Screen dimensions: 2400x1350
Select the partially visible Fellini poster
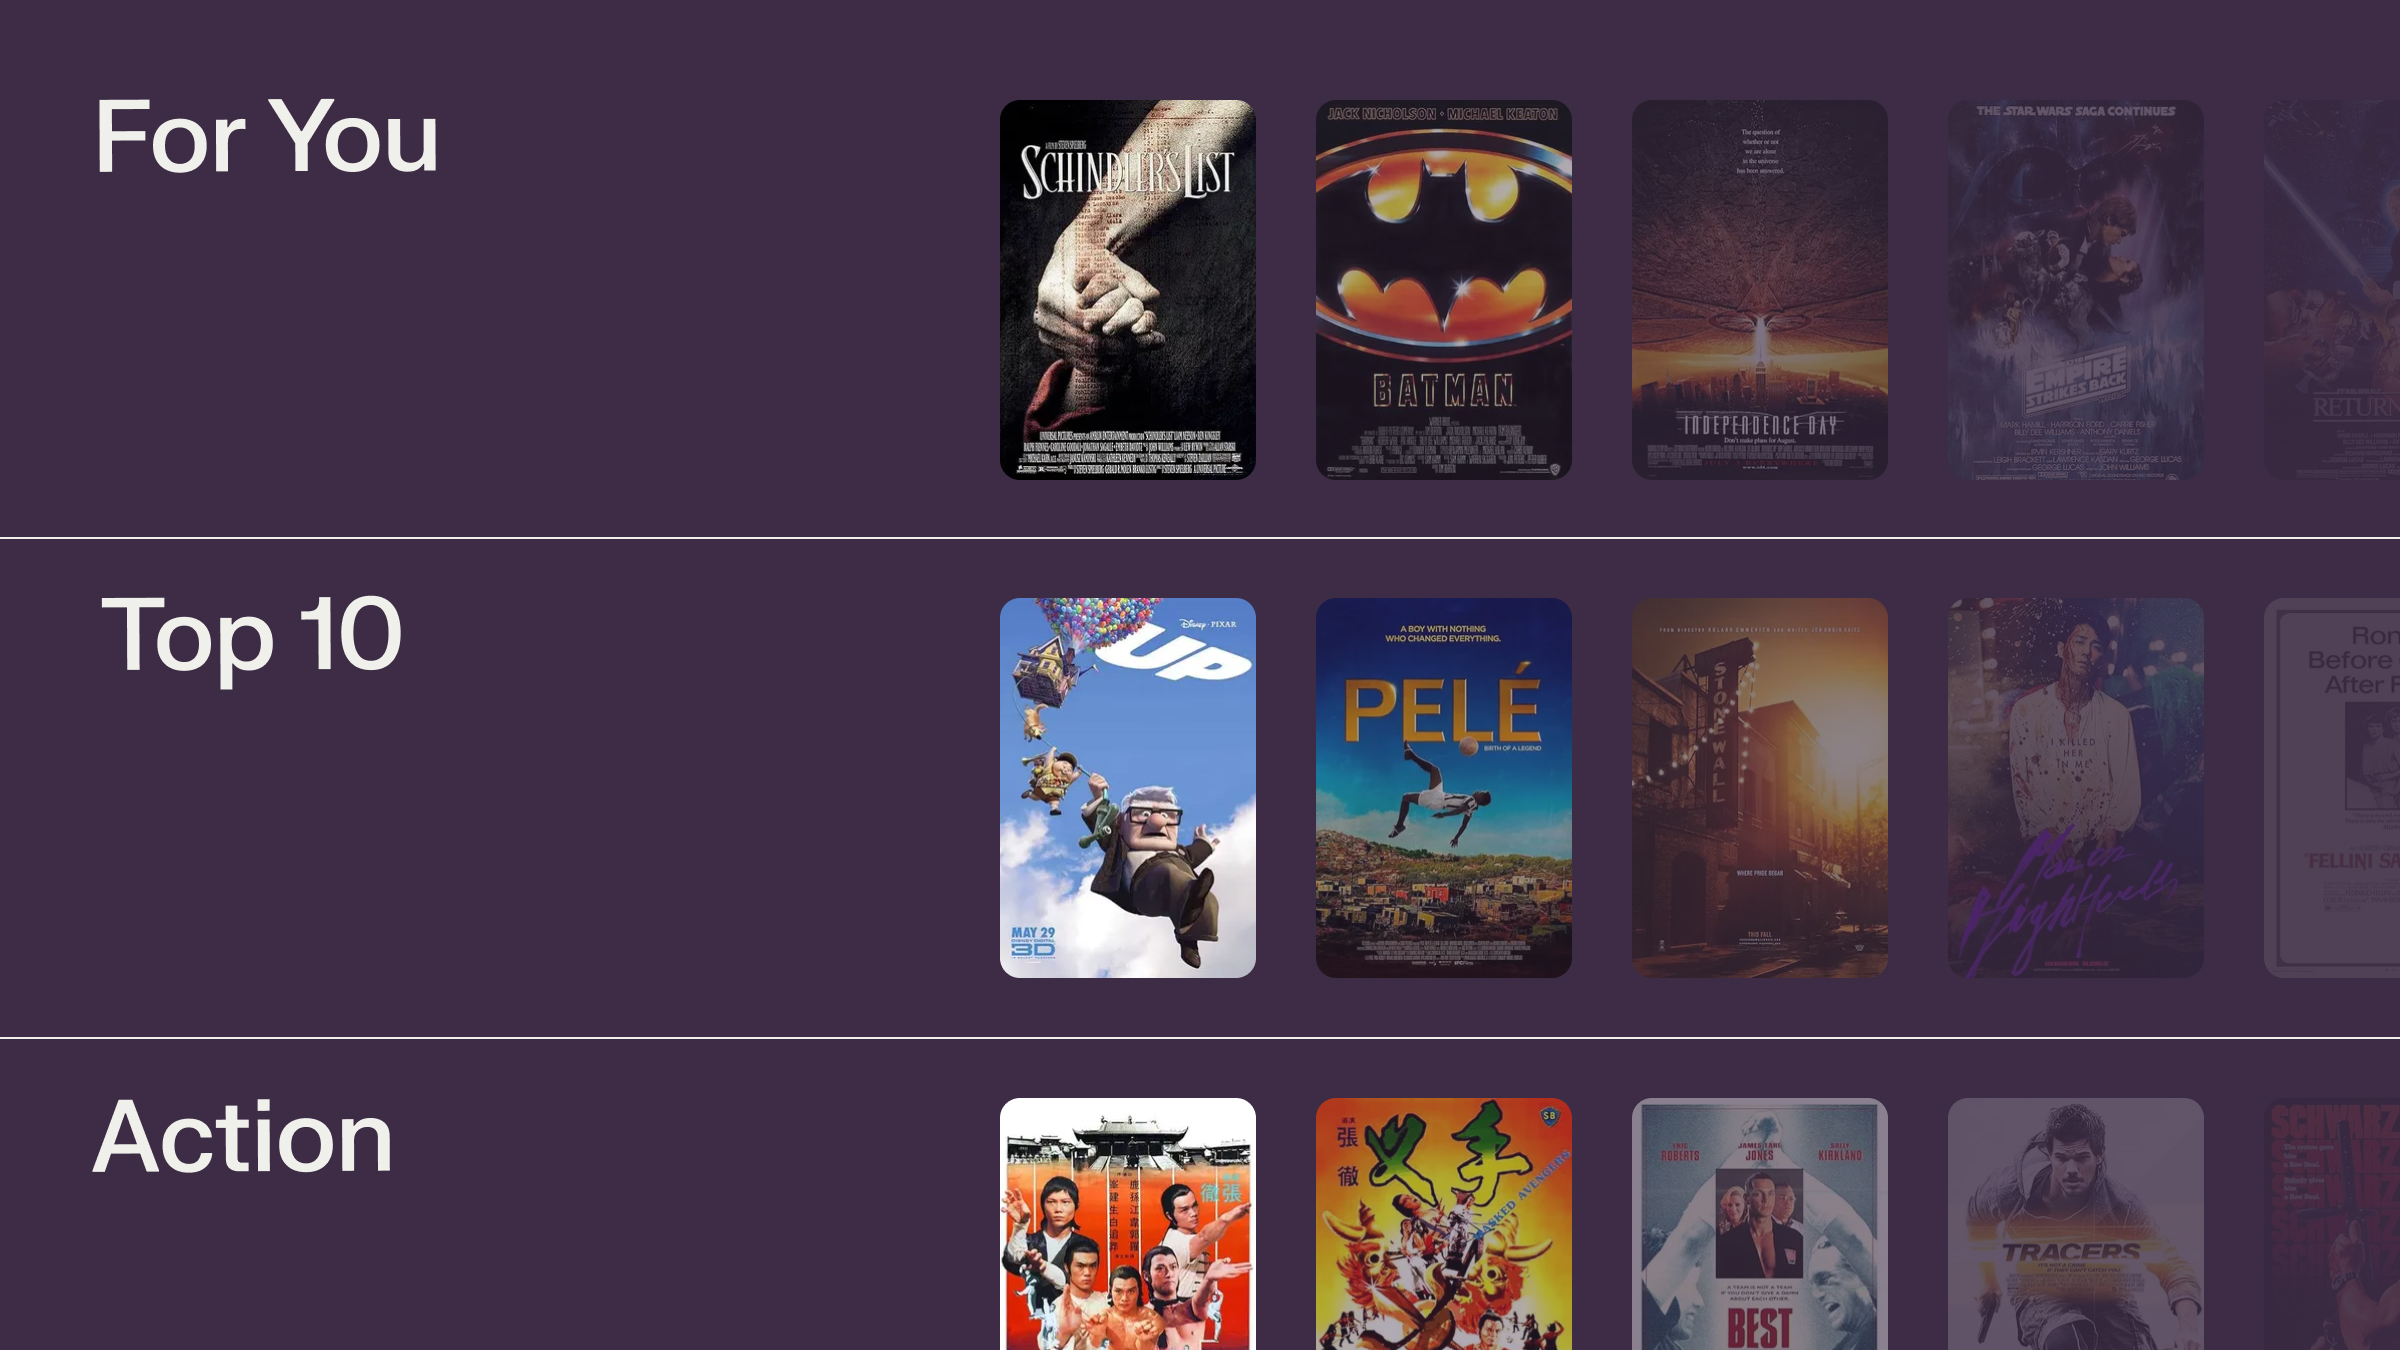click(x=2332, y=787)
